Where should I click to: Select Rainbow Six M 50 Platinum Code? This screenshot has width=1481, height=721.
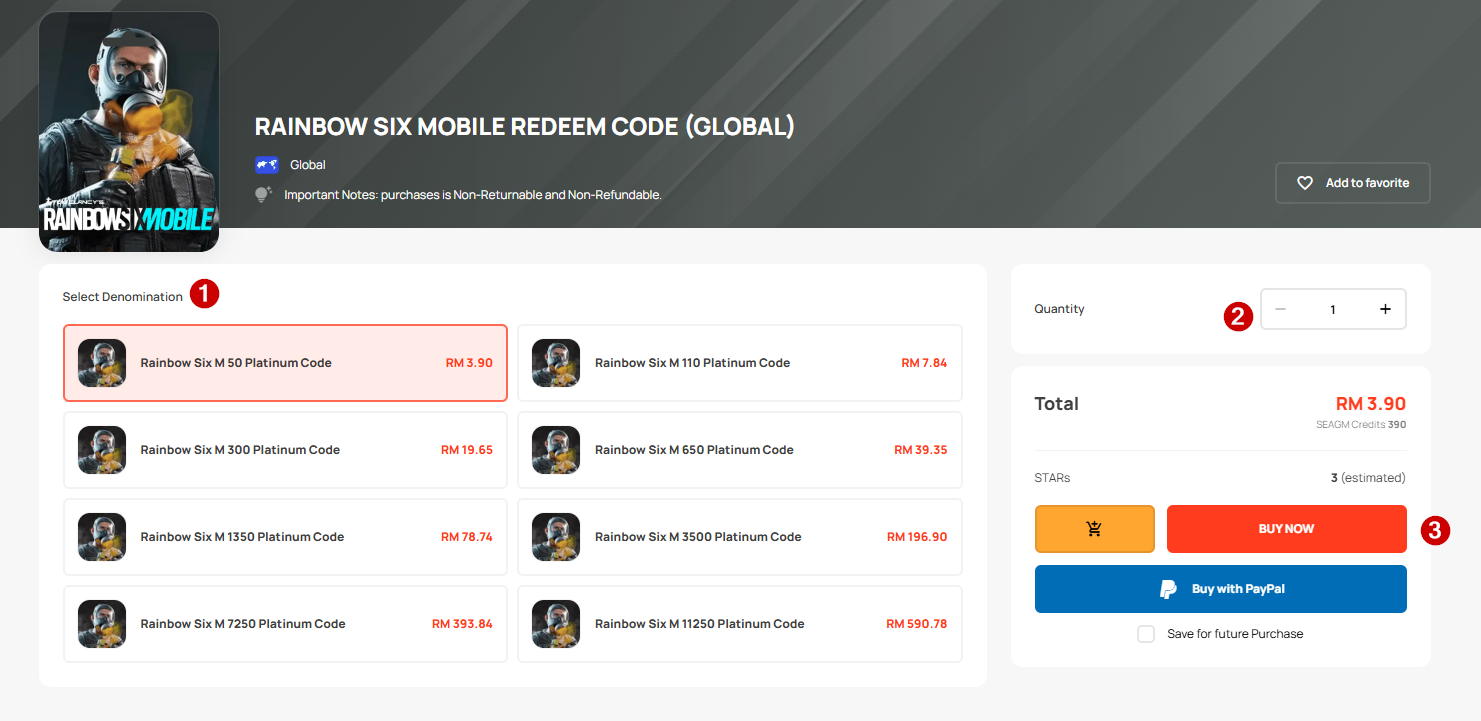point(285,363)
